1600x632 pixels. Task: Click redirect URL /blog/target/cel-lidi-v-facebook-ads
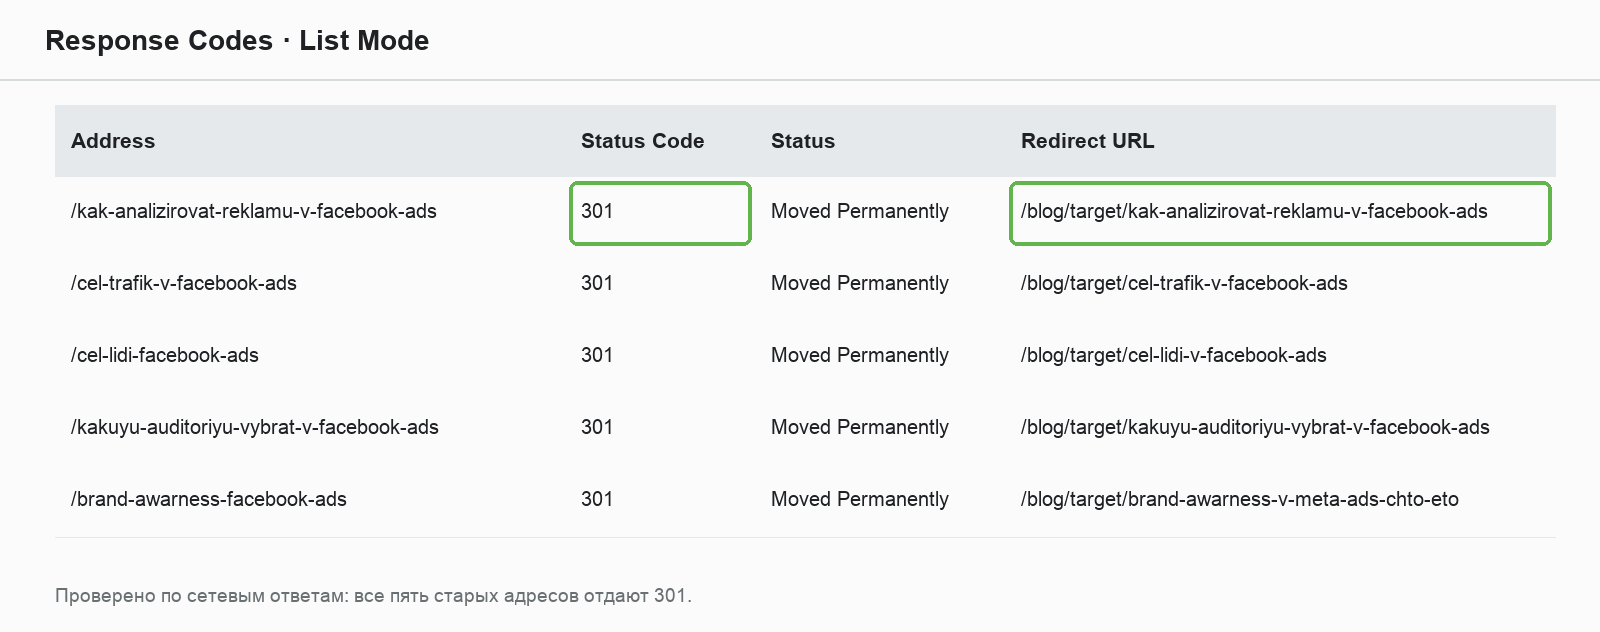click(1174, 355)
